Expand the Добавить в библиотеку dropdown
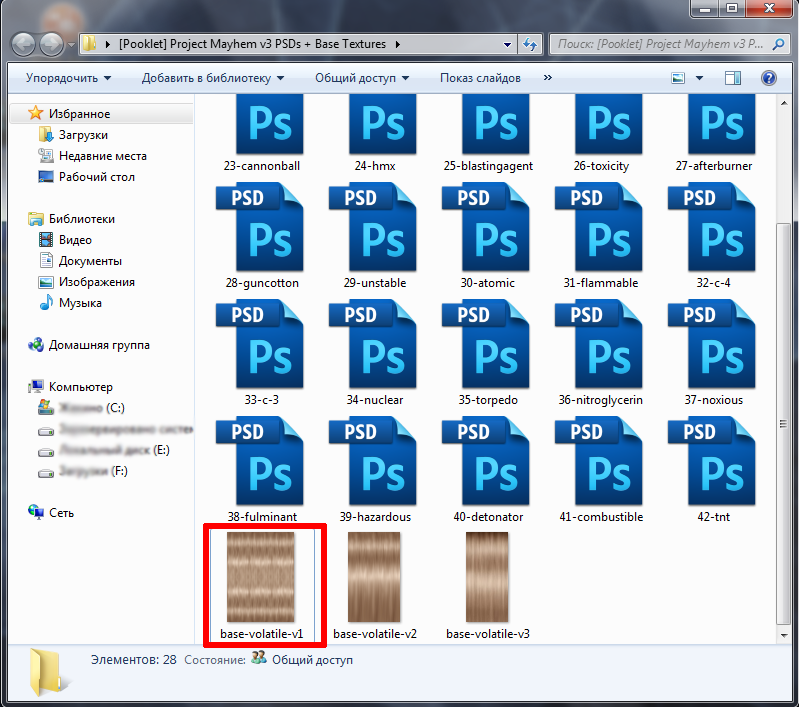 (212, 78)
